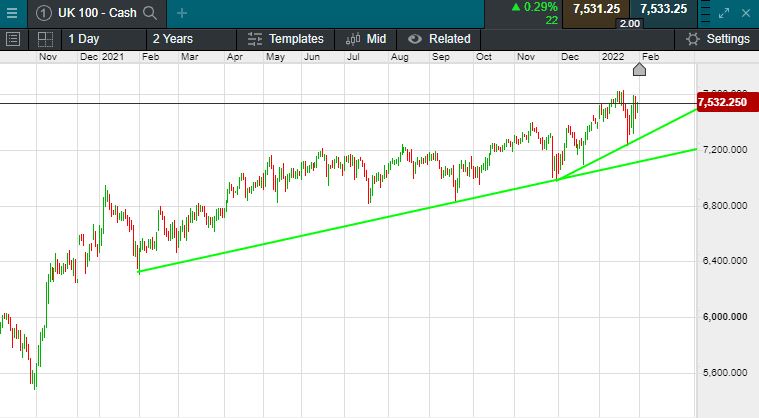Open the hamburger main menu
The image size is (759, 418).
point(12,13)
